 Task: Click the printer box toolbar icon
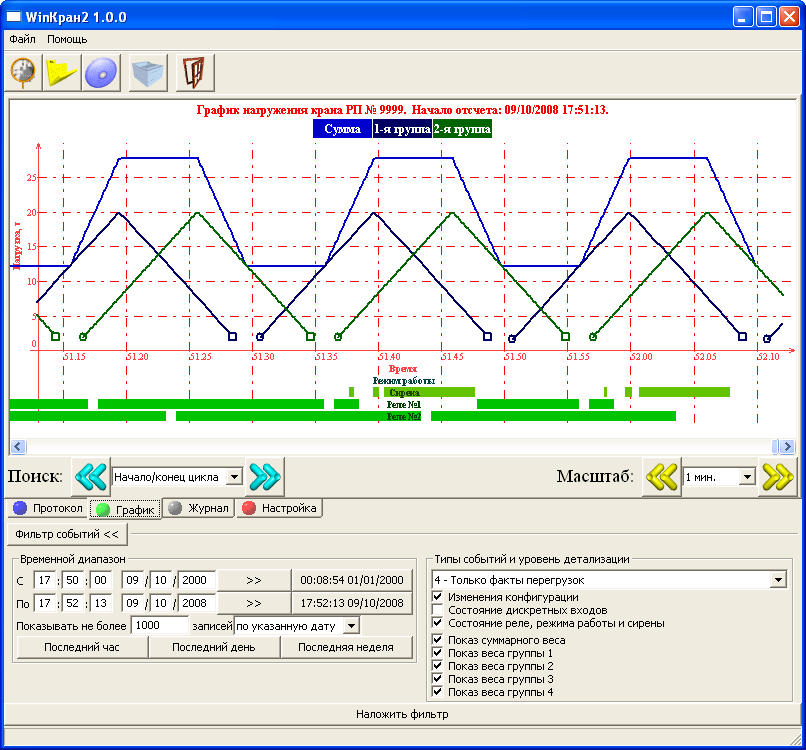tap(148, 73)
